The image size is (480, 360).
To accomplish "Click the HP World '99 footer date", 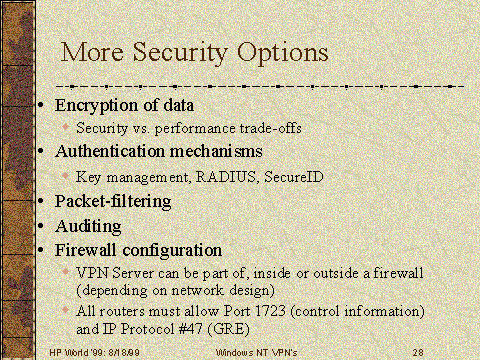I will pyautogui.click(x=94, y=353).
